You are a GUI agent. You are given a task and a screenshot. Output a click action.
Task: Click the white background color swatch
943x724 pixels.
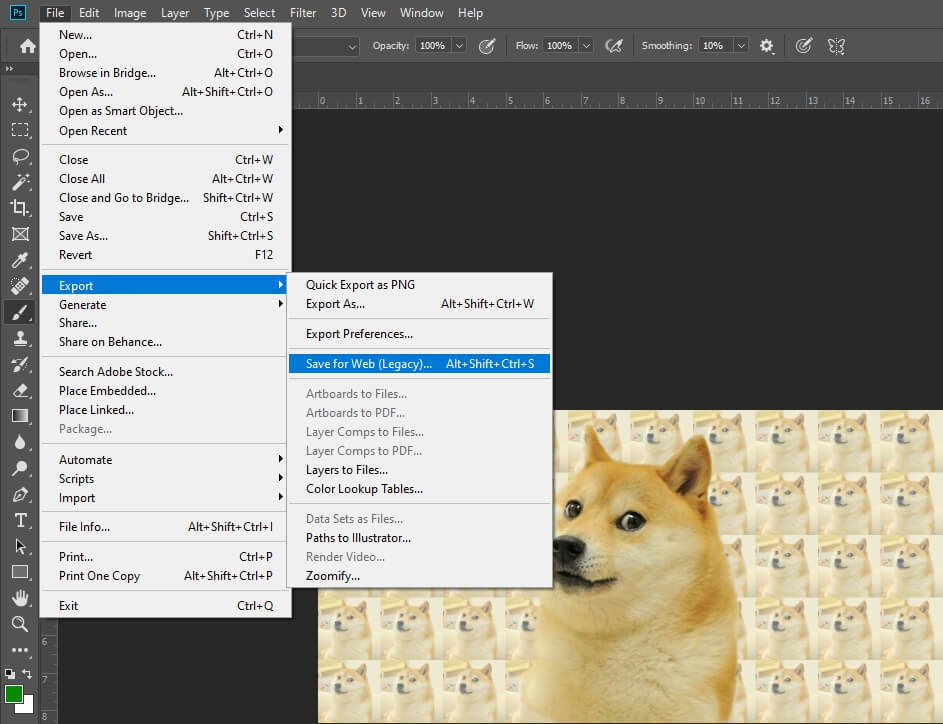[x=28, y=708]
